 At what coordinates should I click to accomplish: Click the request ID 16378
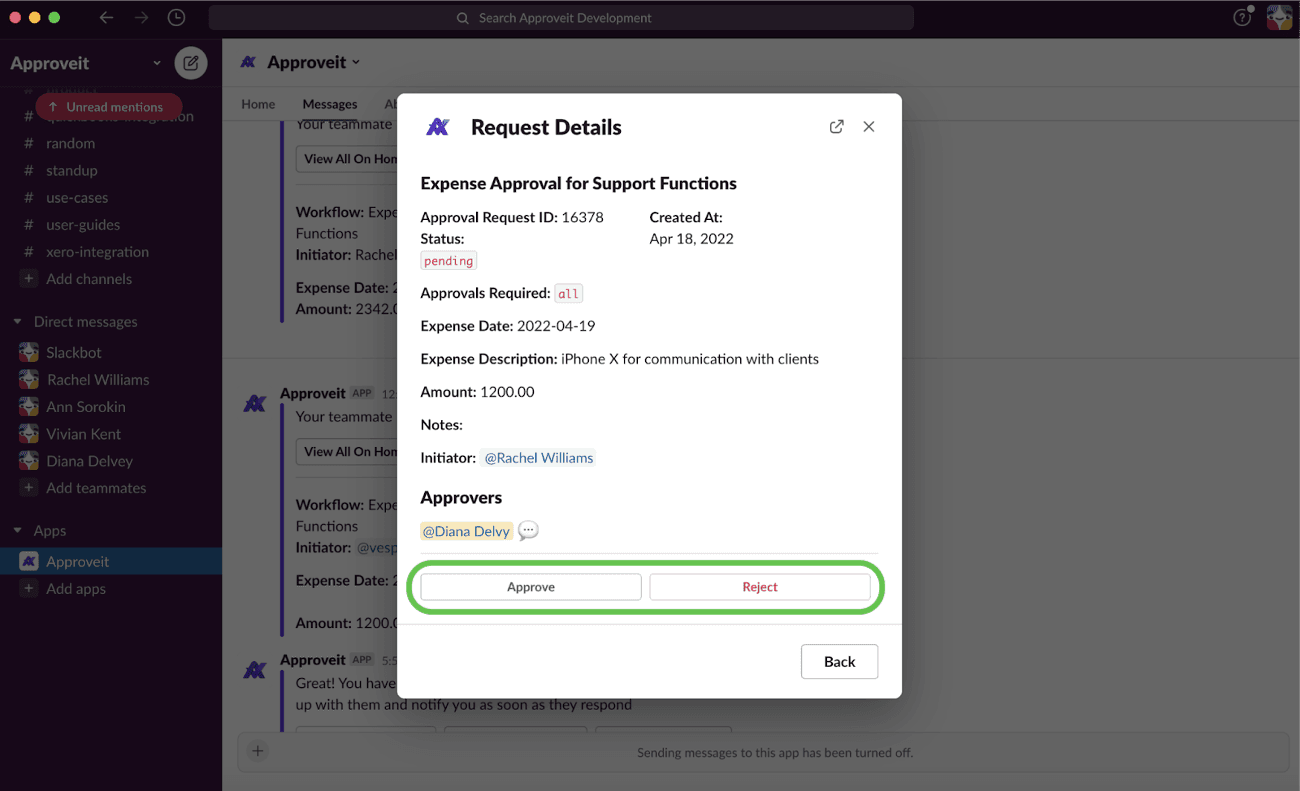point(583,217)
